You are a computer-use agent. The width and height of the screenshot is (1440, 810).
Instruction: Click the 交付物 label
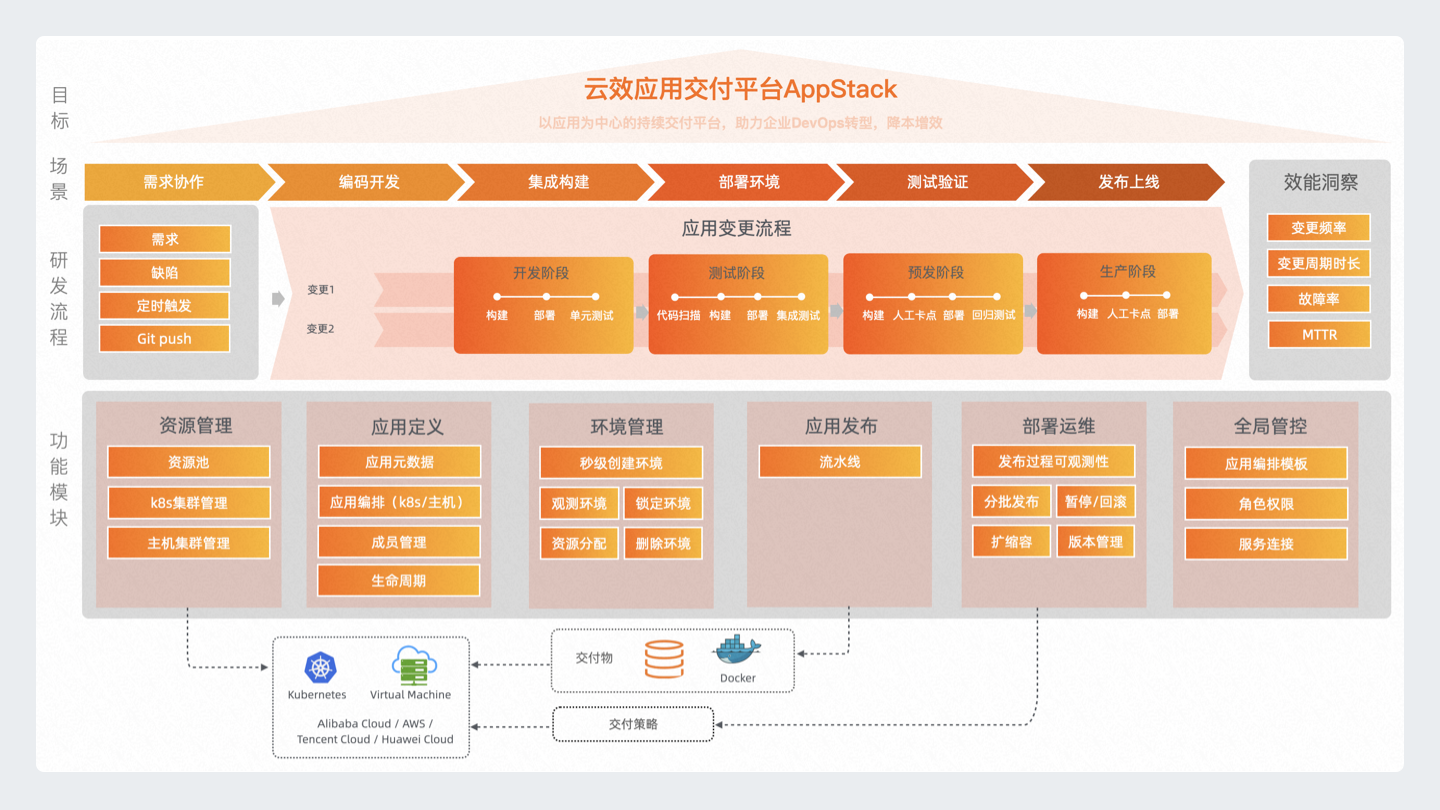click(594, 658)
